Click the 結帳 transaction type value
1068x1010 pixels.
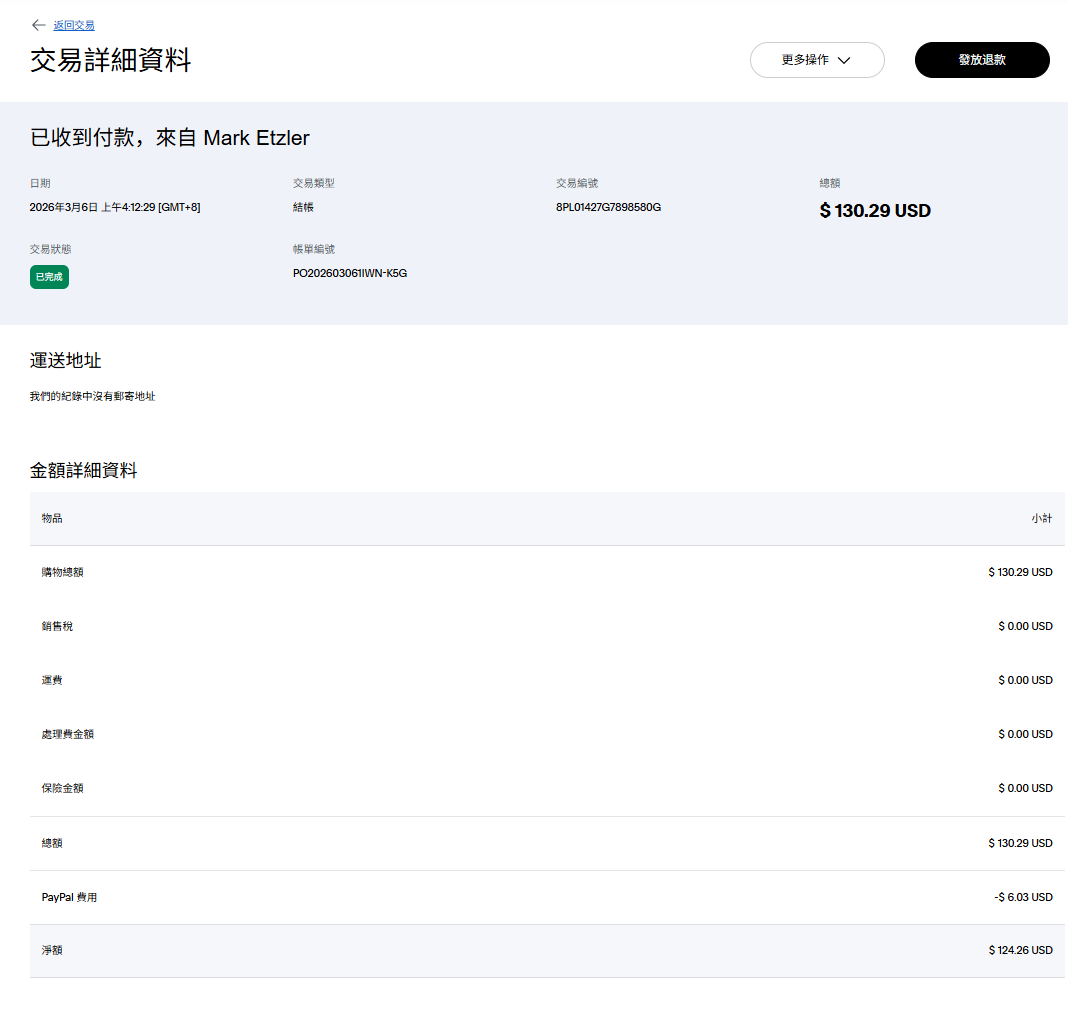coord(304,207)
